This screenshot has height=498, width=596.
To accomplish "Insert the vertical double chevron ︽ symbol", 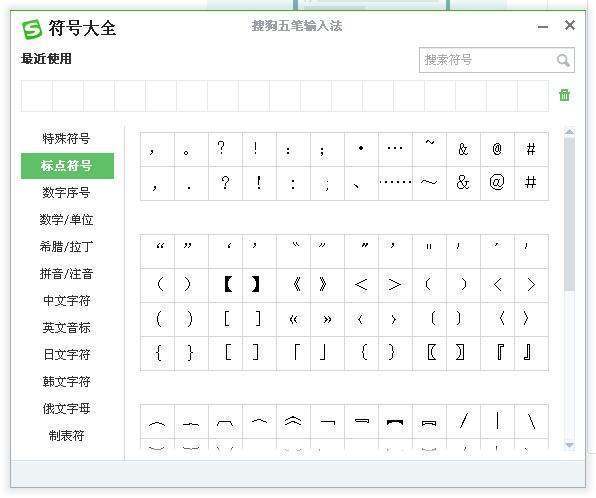I will (x=293, y=421).
